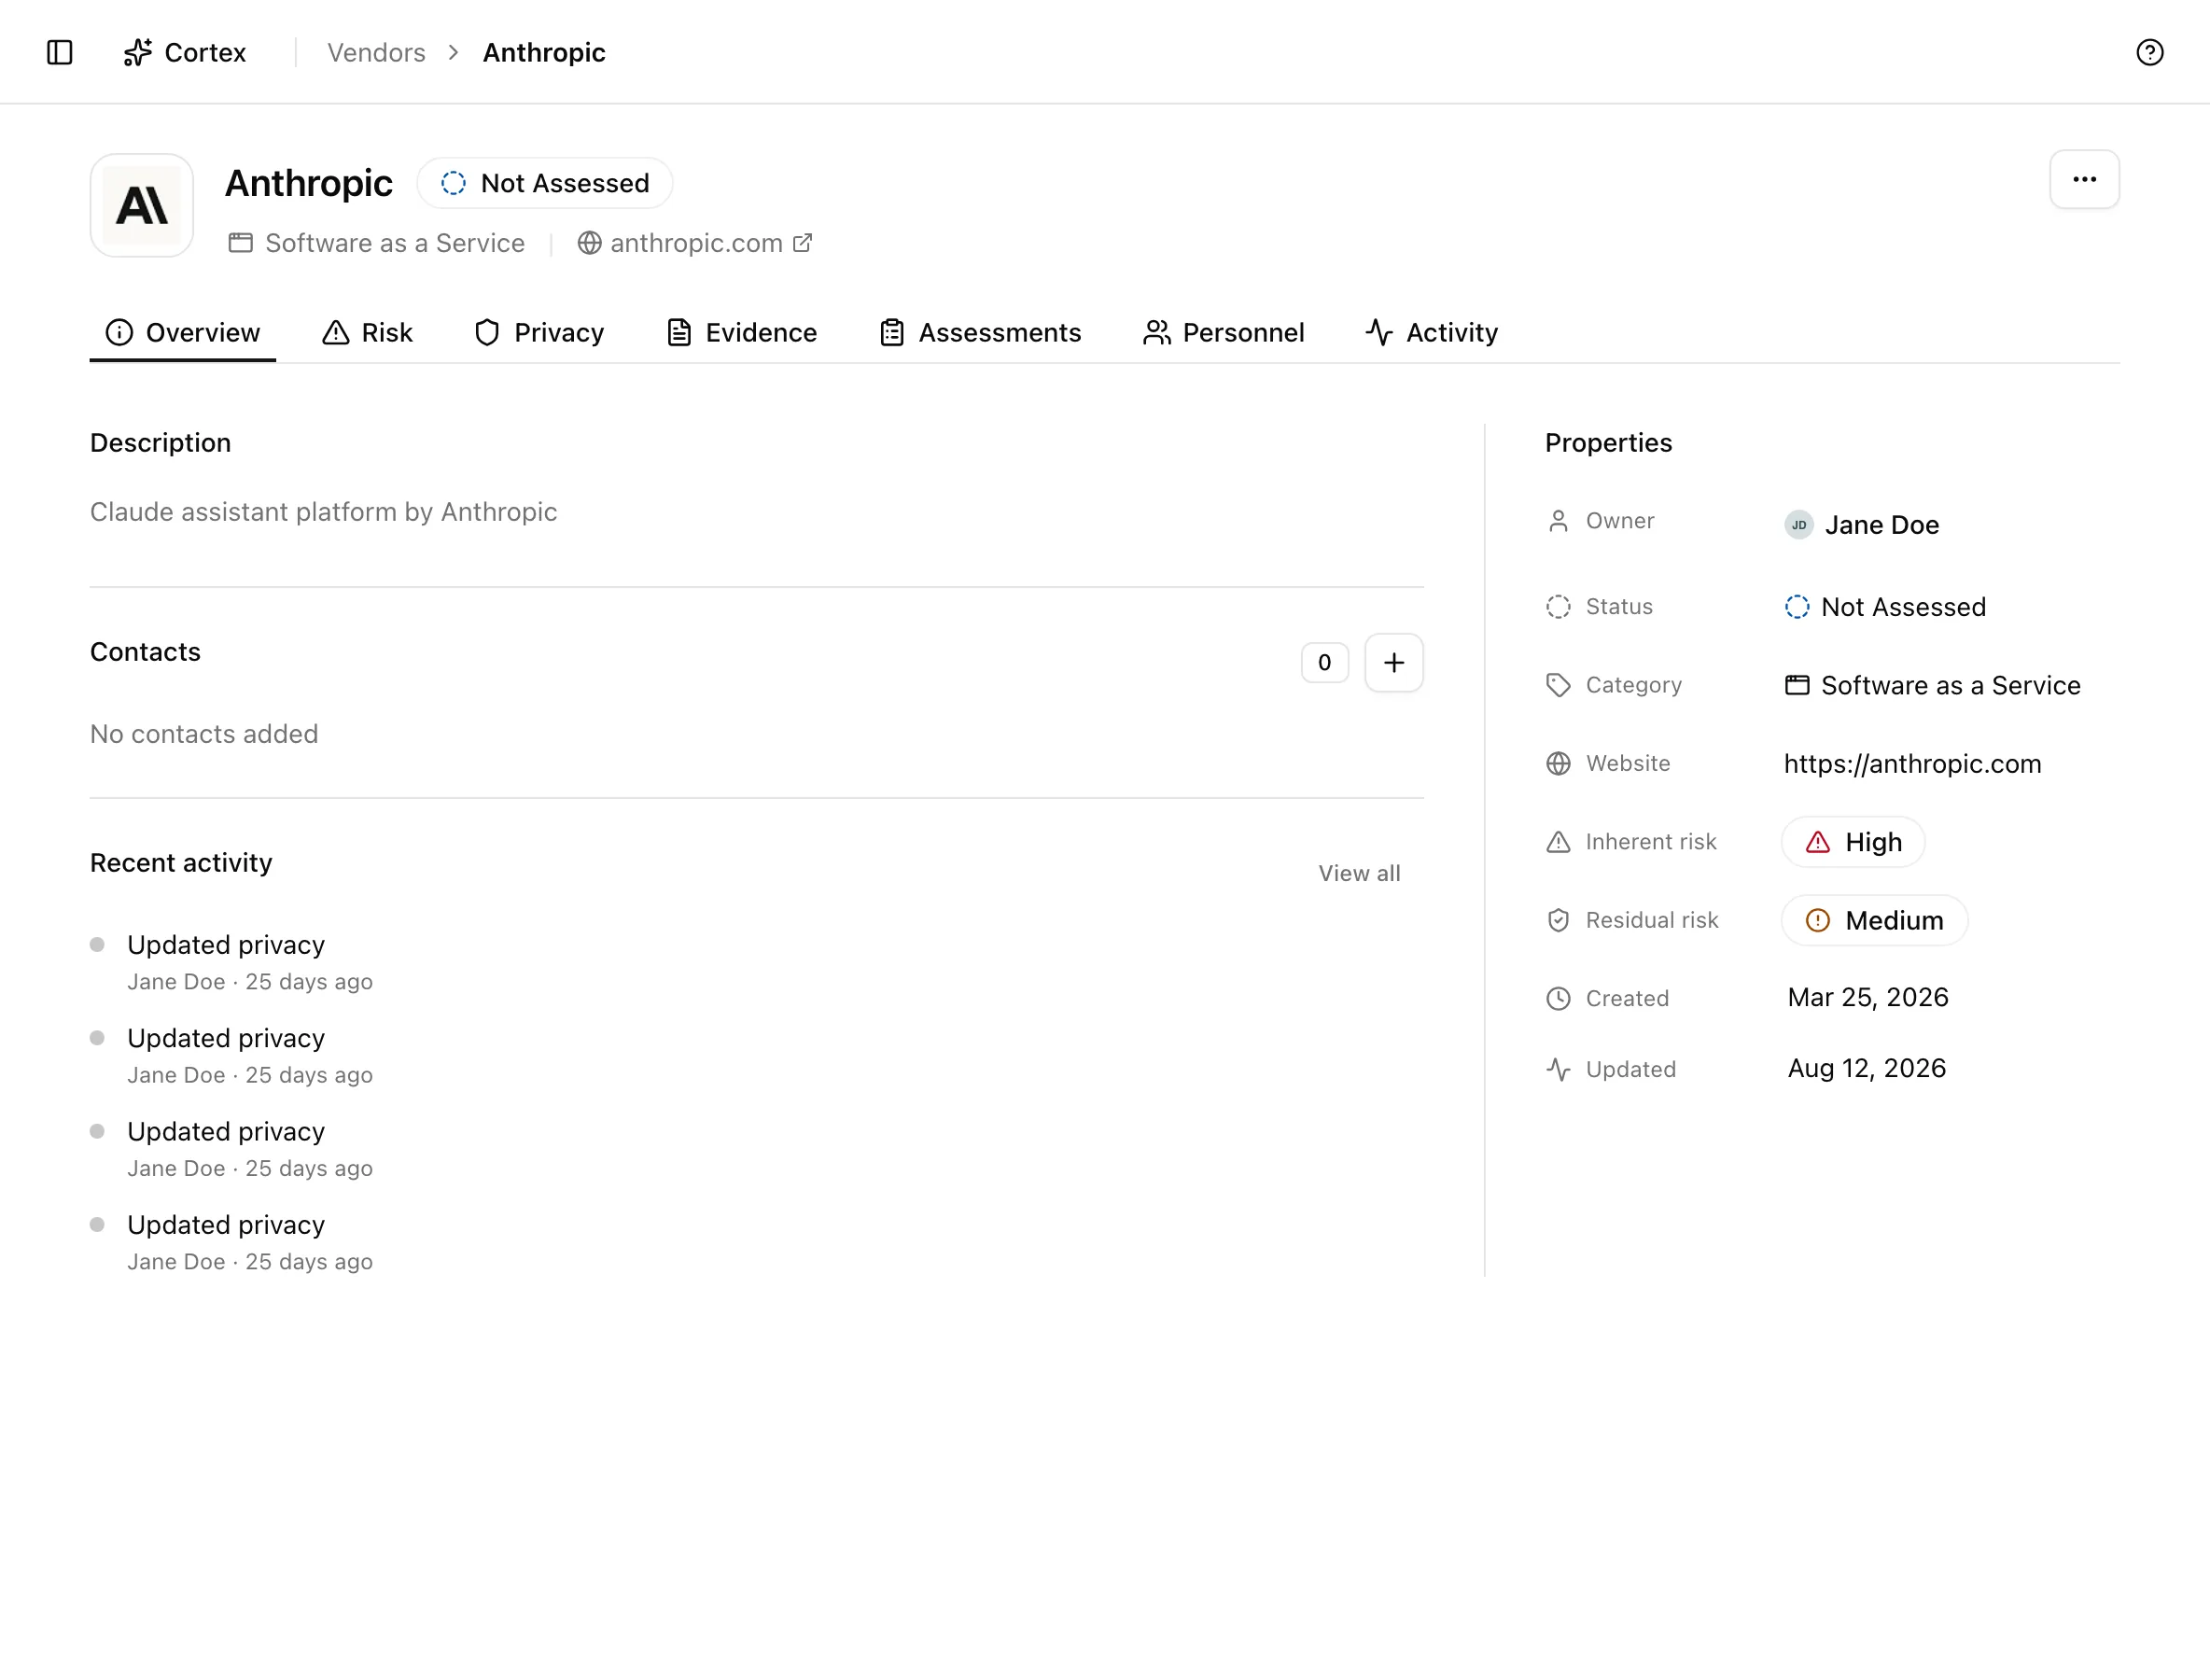Click the Risk warning triangle icon
The image size is (2210, 1680).
coord(336,332)
